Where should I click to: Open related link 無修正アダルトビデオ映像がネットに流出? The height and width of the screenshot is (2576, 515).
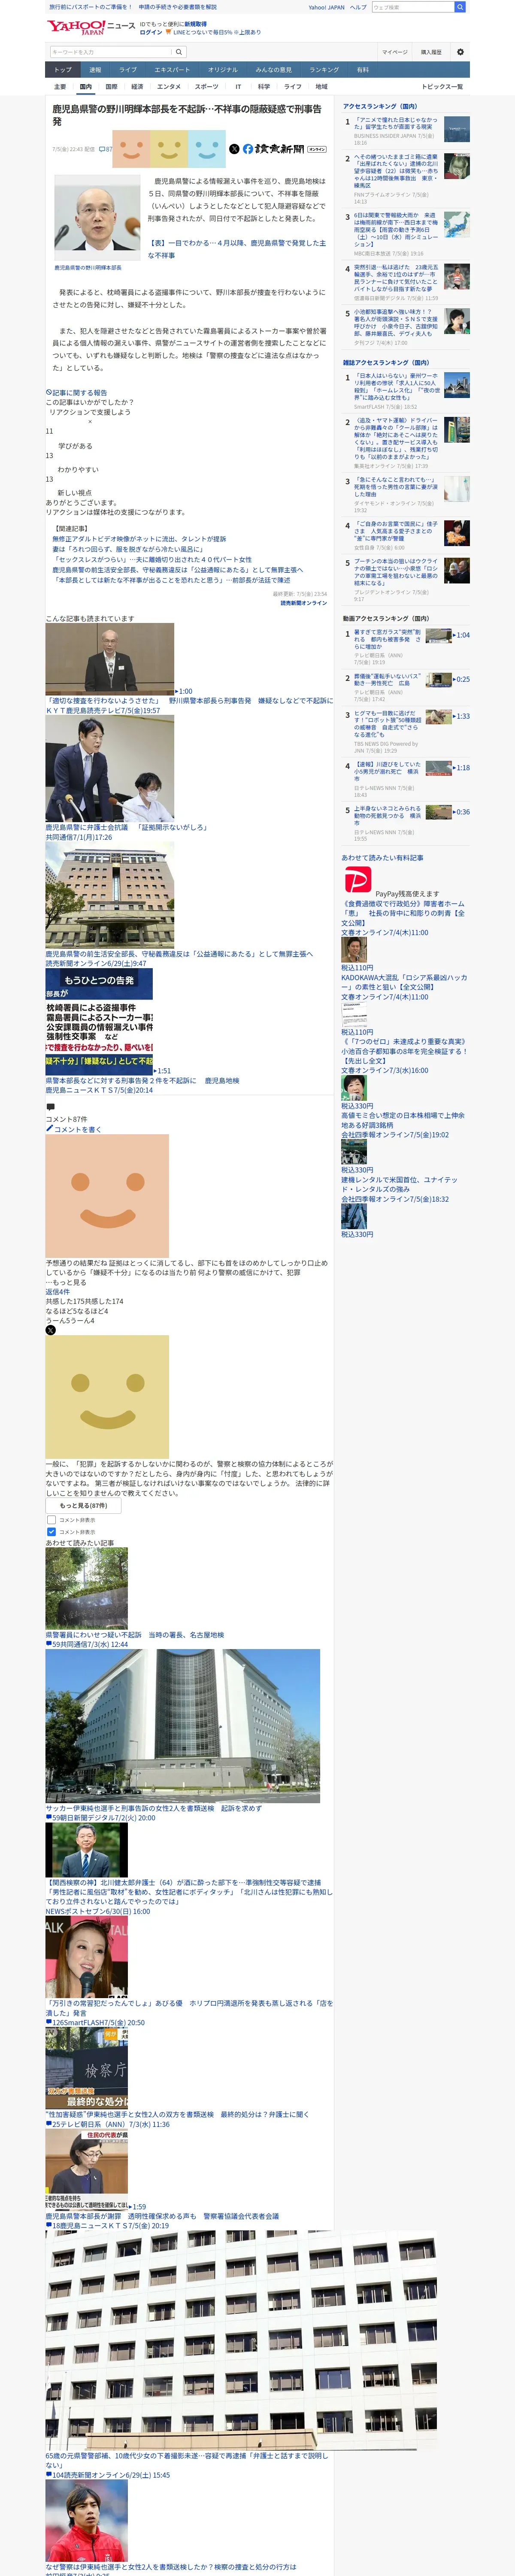(139, 539)
